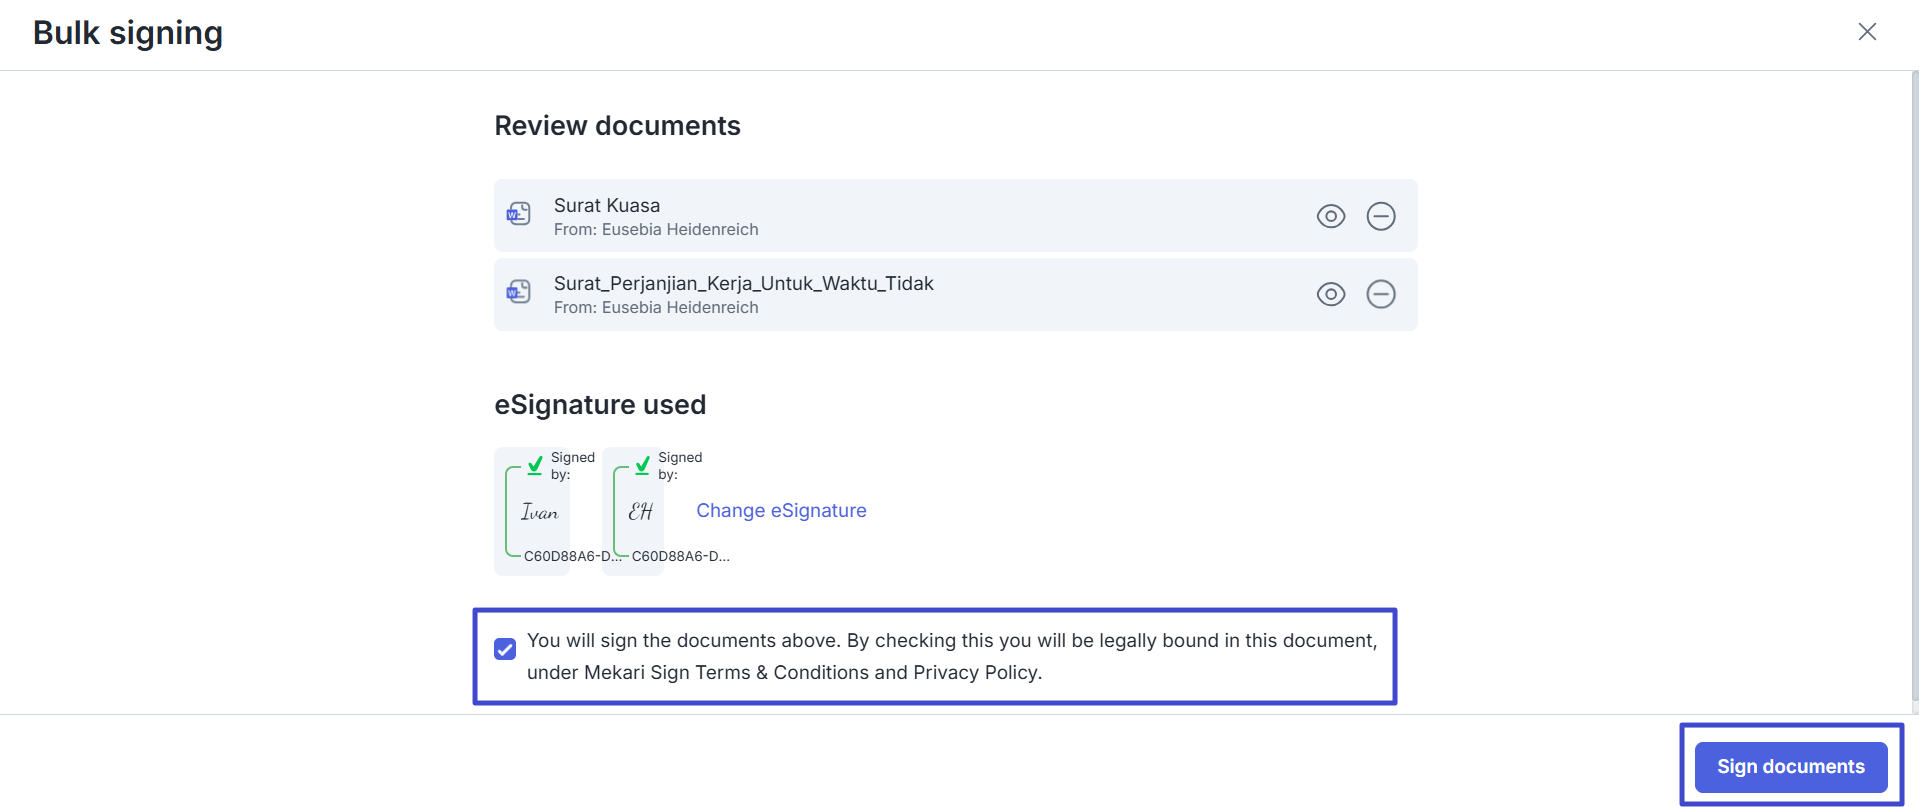The height and width of the screenshot is (807, 1919).
Task: Preview Surat_Perjanjian_Kerja document using eye icon
Action: tap(1330, 294)
